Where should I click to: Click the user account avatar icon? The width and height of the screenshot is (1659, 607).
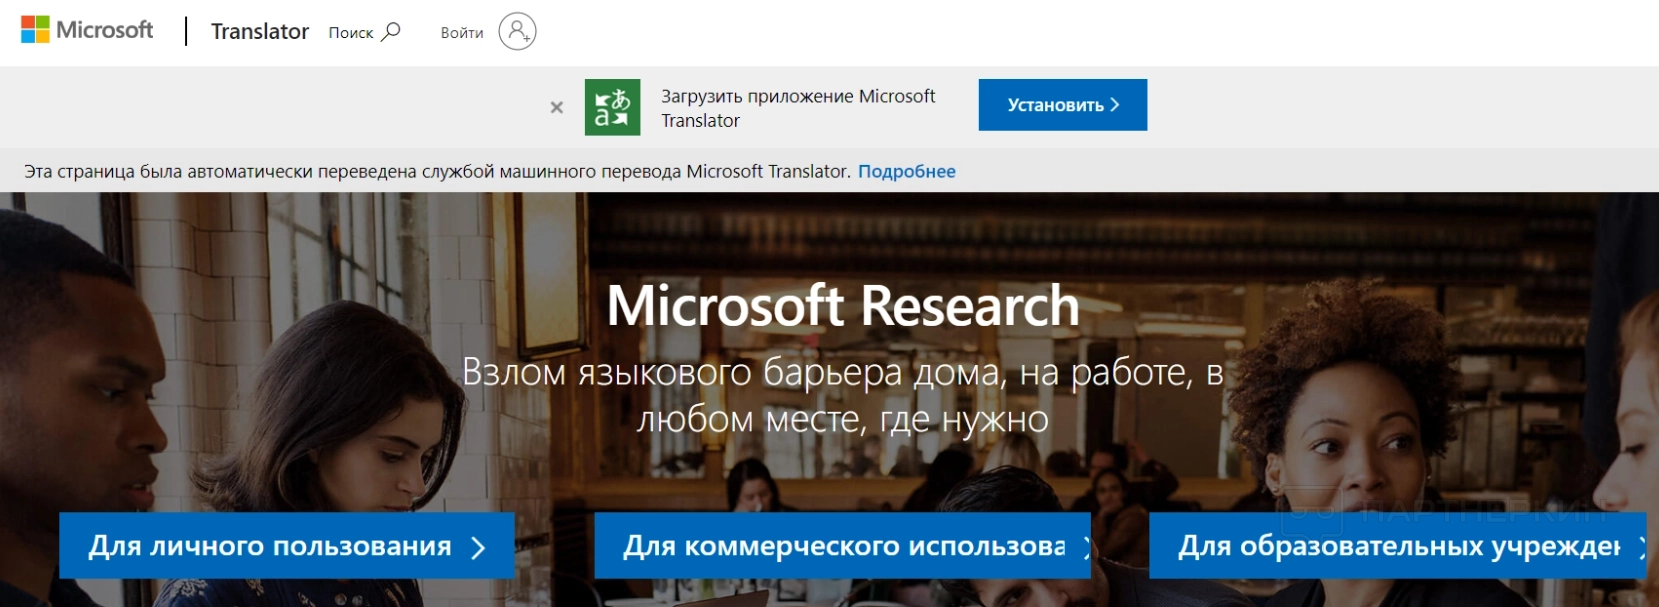(517, 32)
